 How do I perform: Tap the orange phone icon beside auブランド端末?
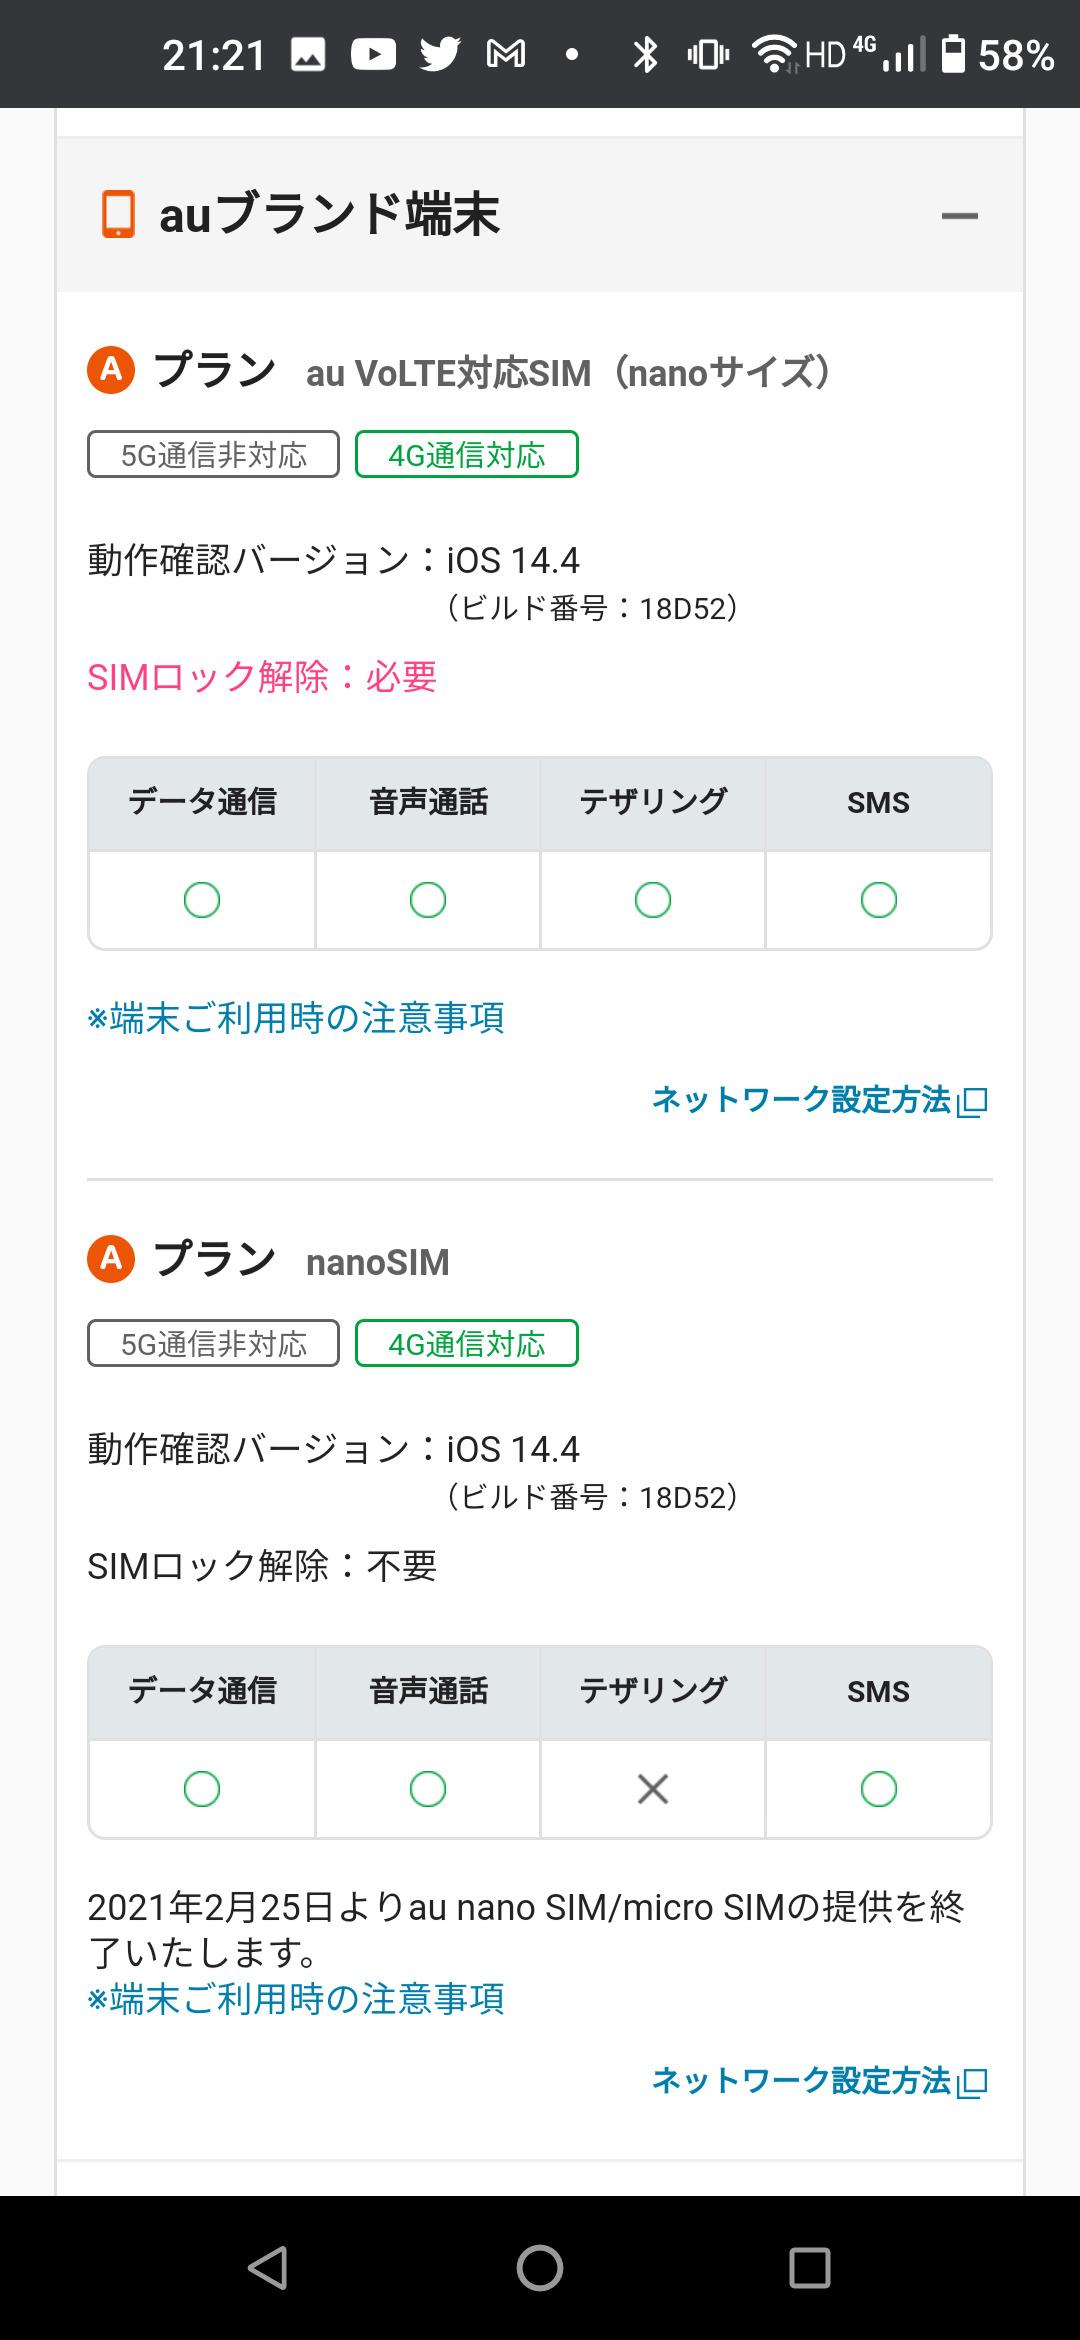click(118, 214)
